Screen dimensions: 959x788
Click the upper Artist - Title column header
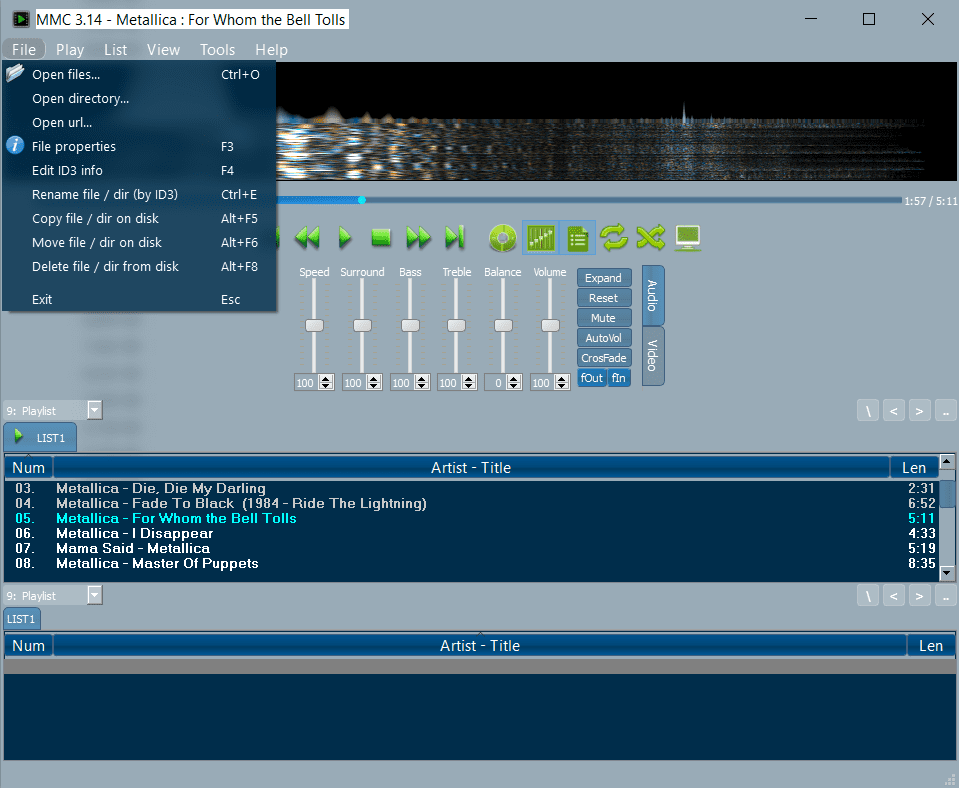(x=471, y=468)
